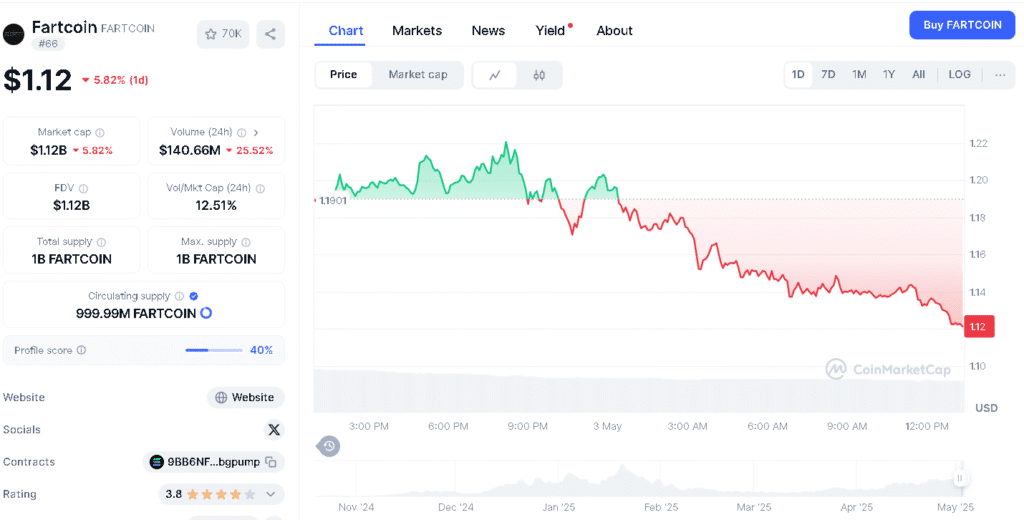Open Volume (24h) info icon
The image size is (1024, 520).
(242, 133)
